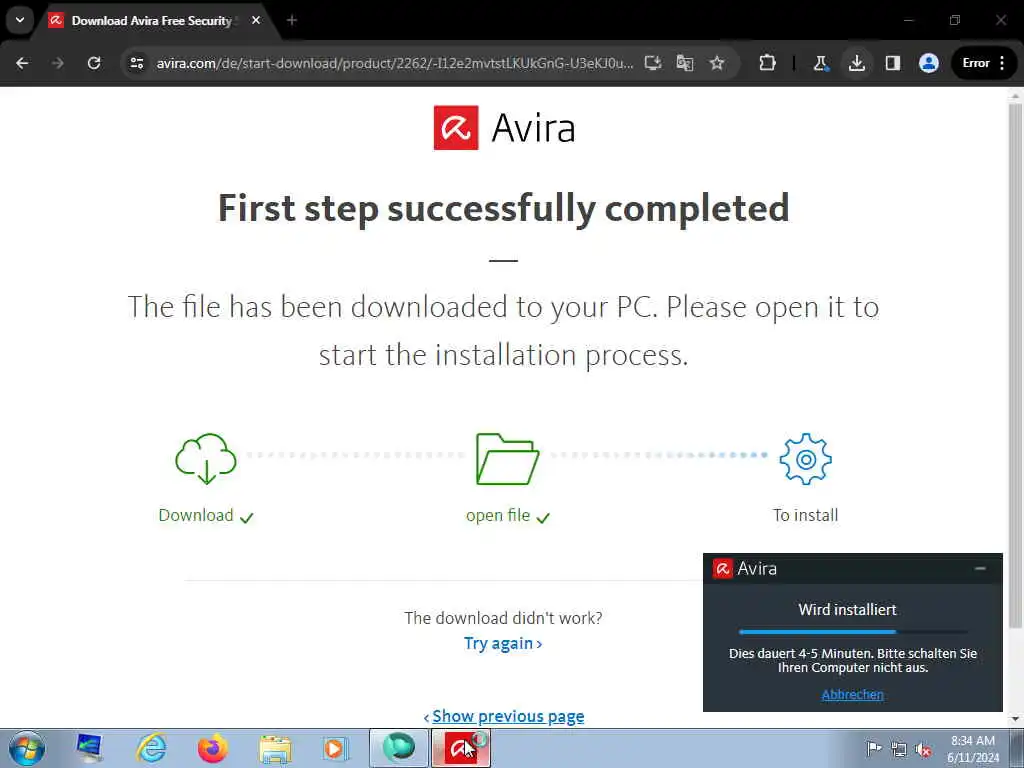
Task: Open the Error menu button in Chrome
Action: pyautogui.click(x=985, y=63)
